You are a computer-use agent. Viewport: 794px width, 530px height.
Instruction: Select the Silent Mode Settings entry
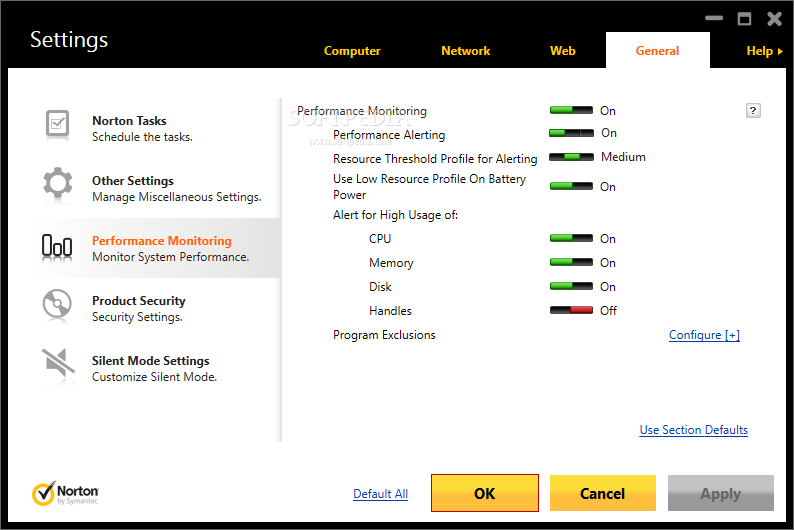click(x=150, y=368)
